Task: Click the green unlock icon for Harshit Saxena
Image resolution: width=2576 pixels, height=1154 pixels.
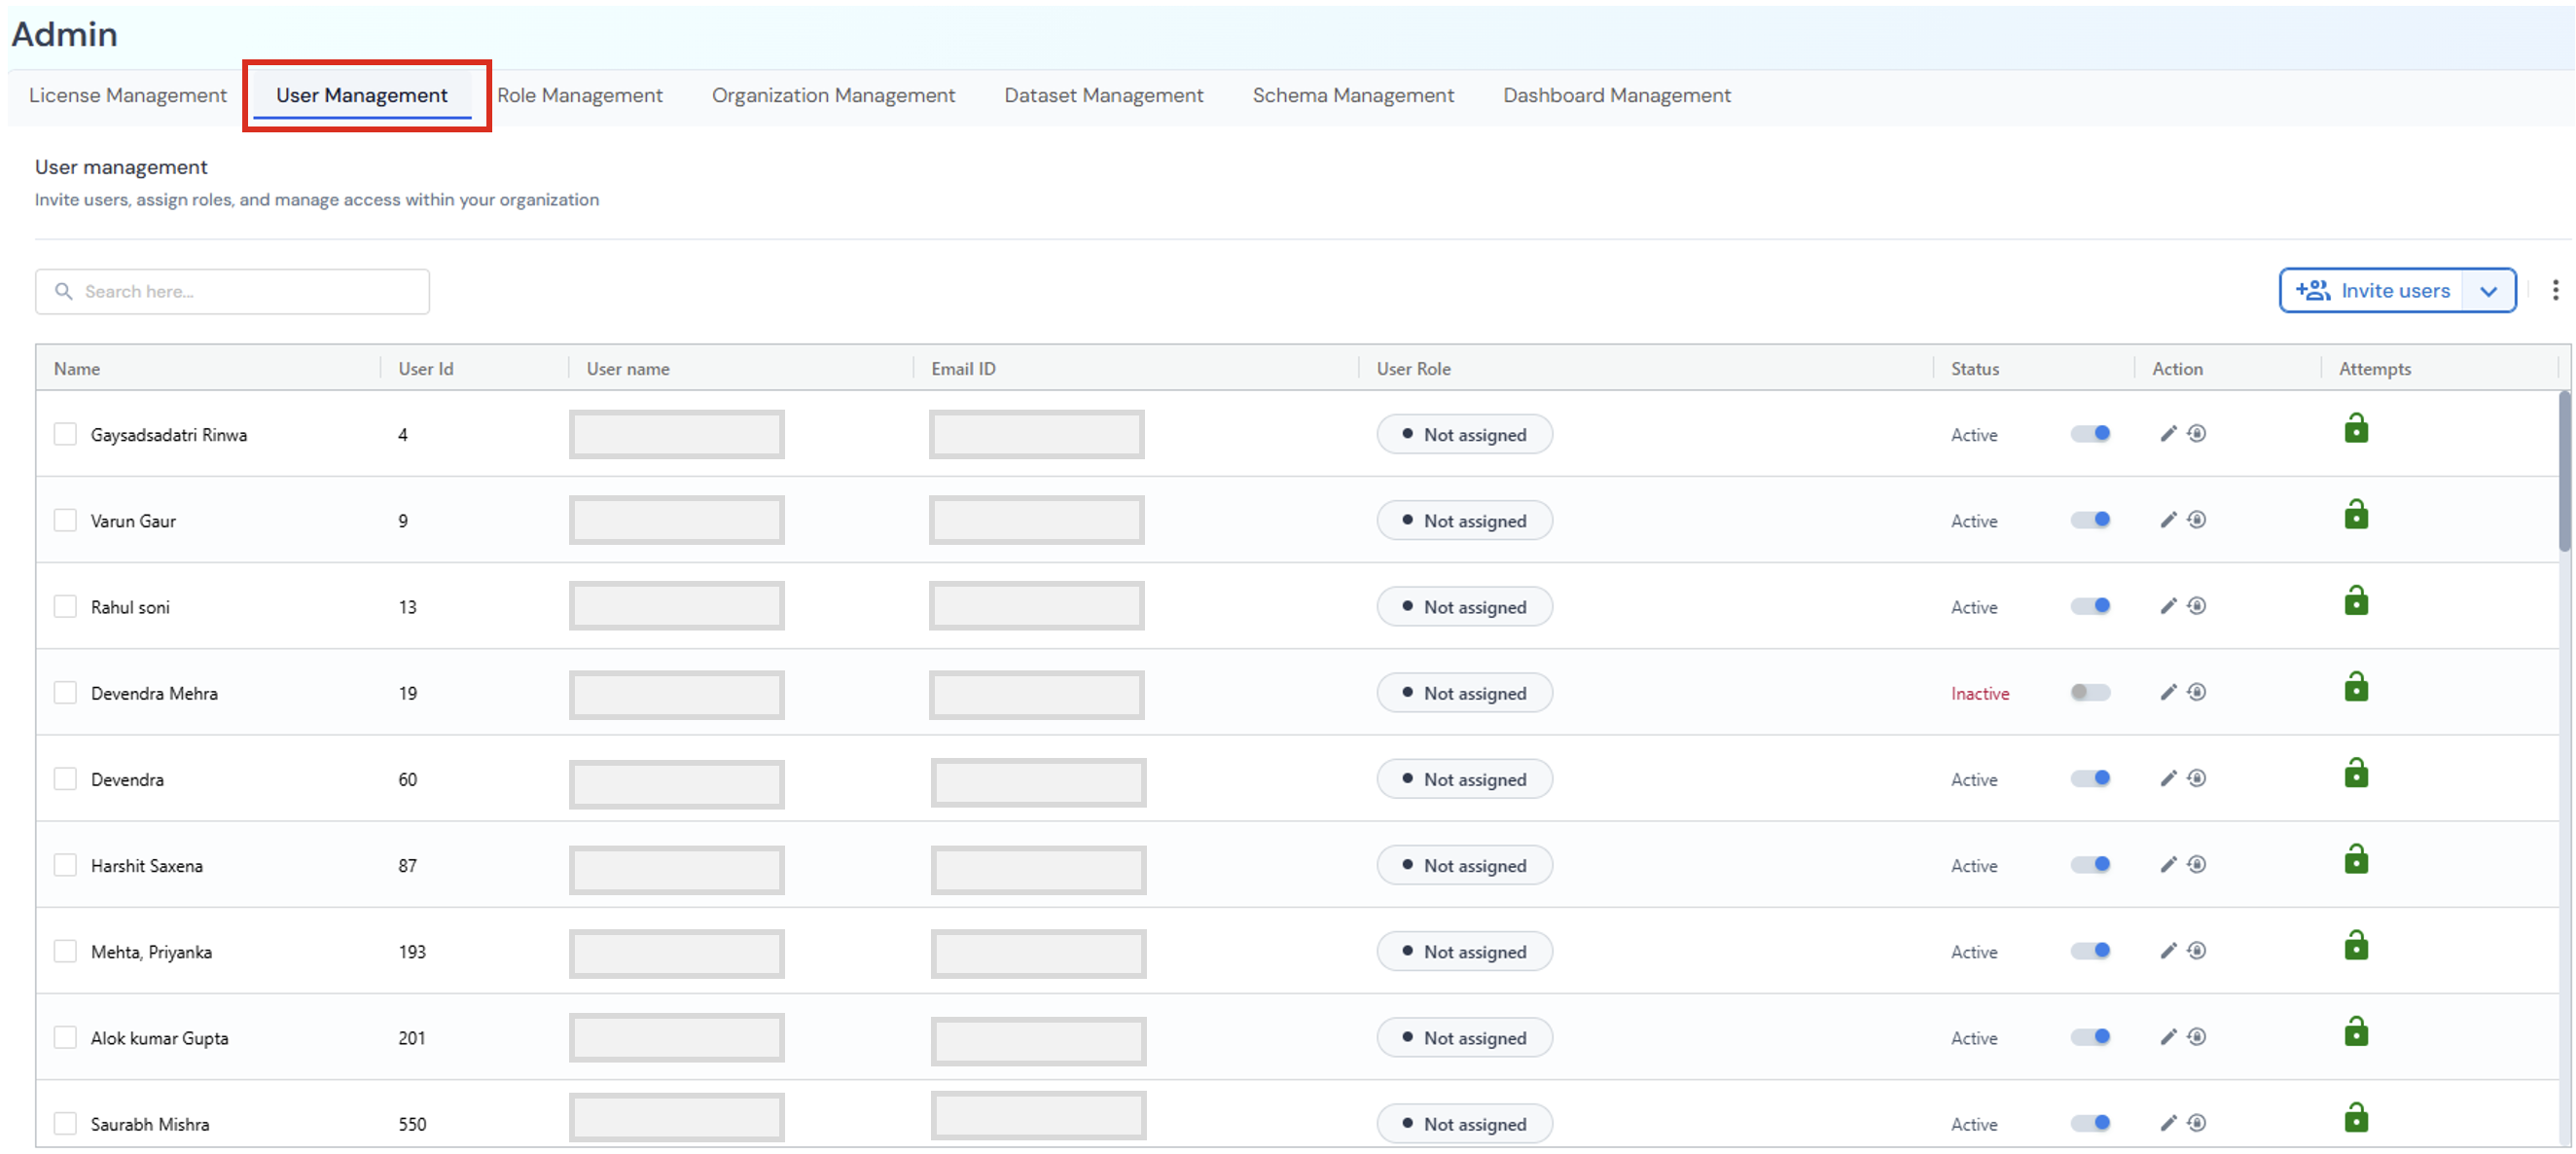Action: tap(2356, 860)
